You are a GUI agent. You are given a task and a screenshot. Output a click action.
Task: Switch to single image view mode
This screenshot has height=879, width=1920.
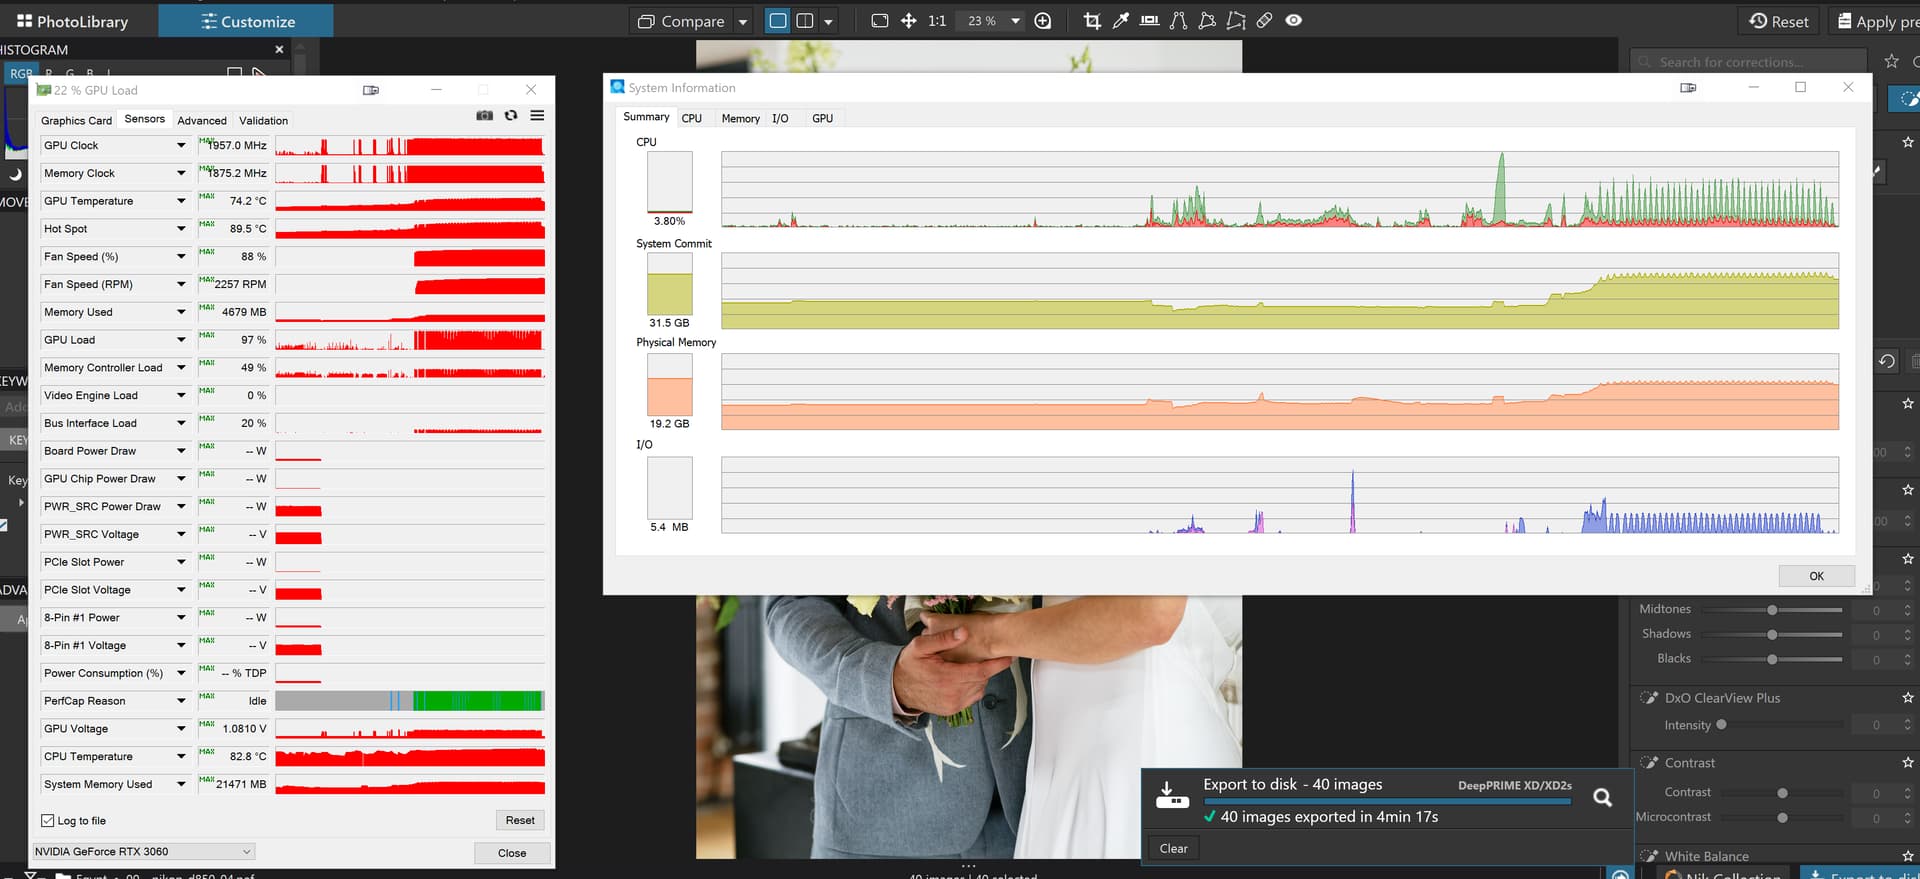pyautogui.click(x=777, y=21)
